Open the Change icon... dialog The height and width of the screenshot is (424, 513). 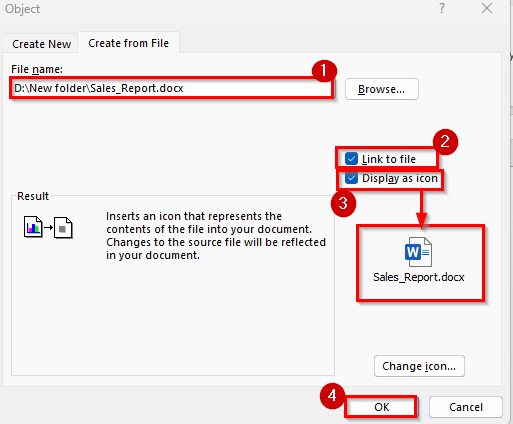coord(419,366)
